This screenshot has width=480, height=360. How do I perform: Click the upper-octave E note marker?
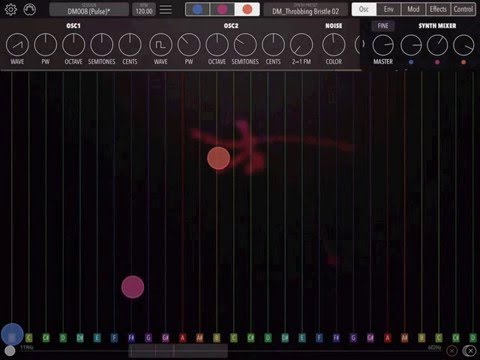point(302,338)
